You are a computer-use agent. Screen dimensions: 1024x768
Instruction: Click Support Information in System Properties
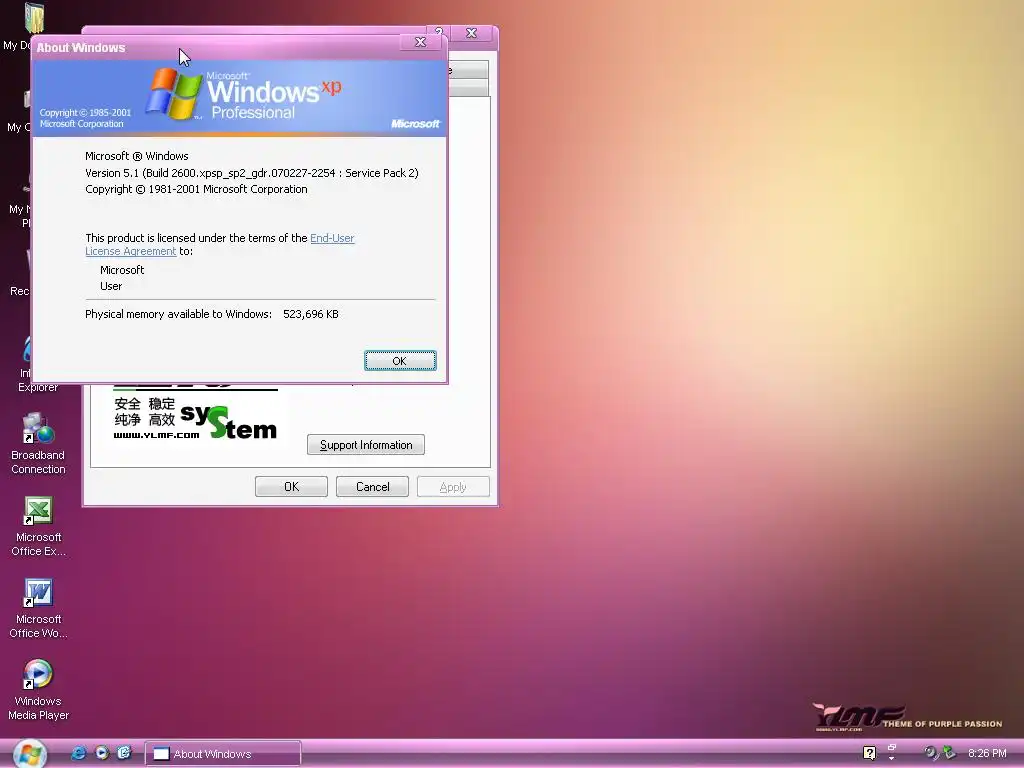point(366,445)
